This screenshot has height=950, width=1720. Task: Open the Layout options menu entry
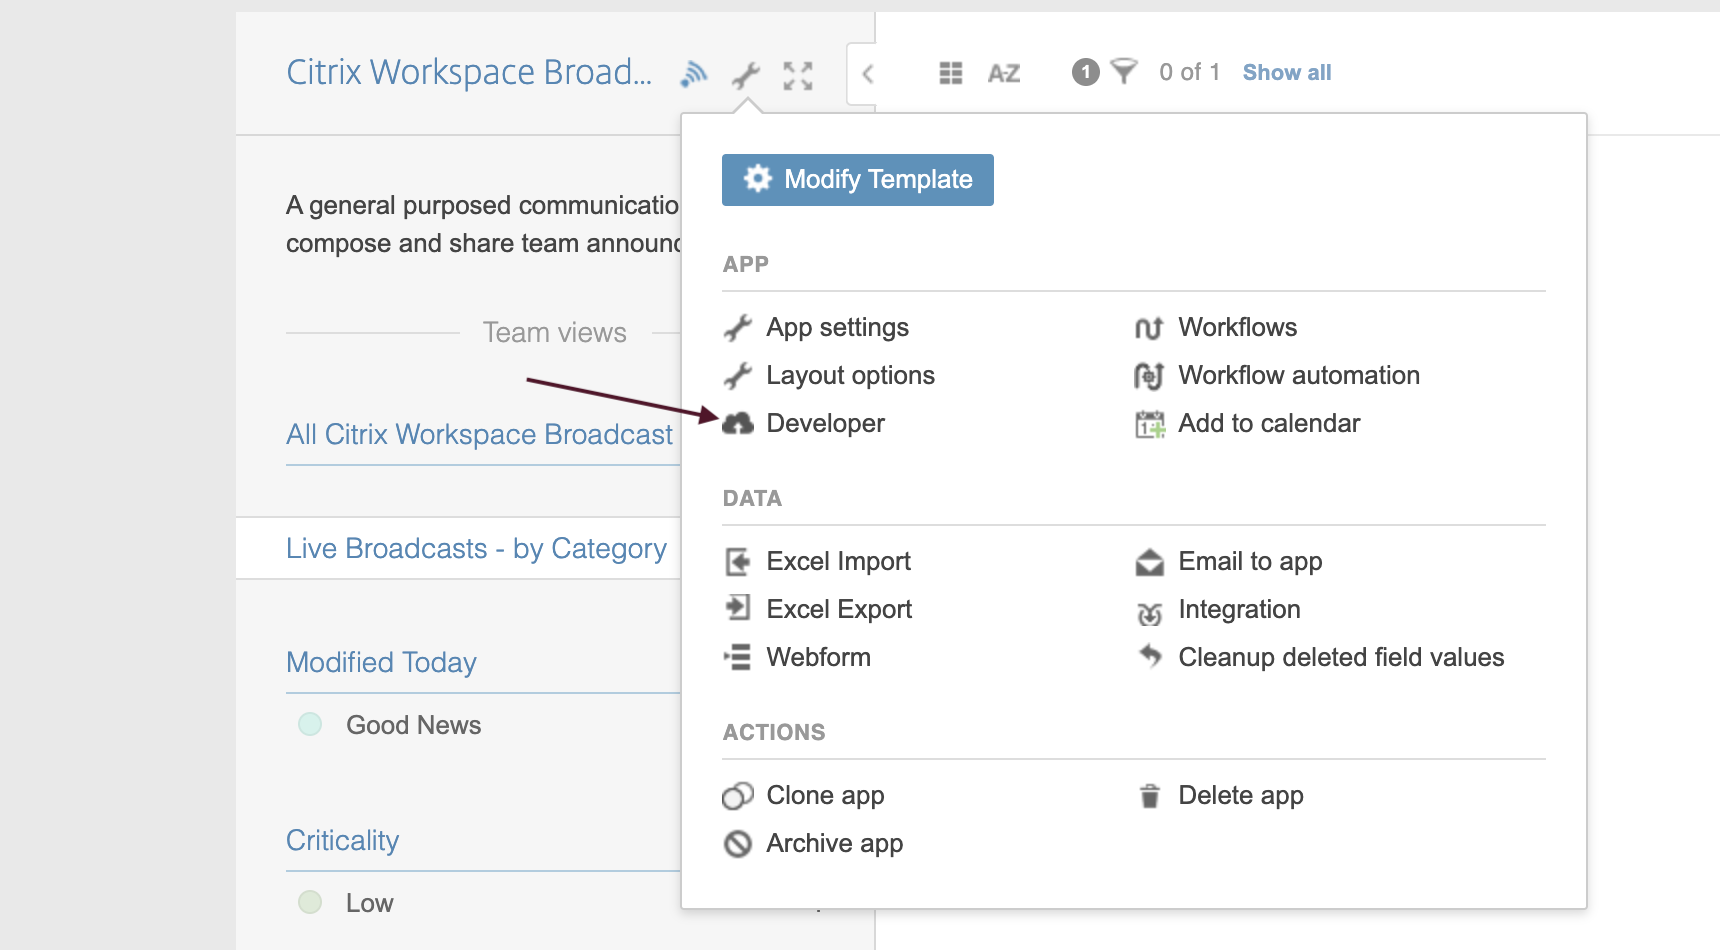[850, 376]
